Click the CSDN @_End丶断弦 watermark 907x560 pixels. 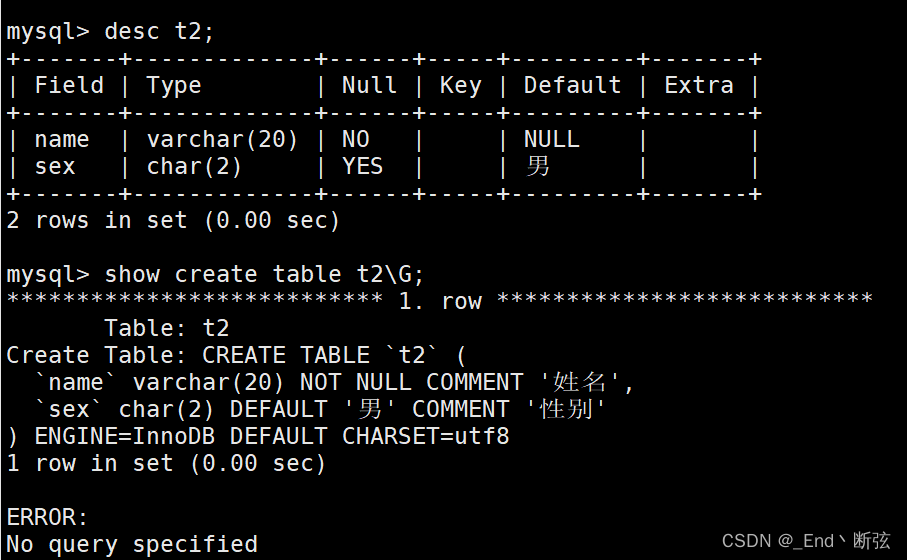click(x=805, y=541)
